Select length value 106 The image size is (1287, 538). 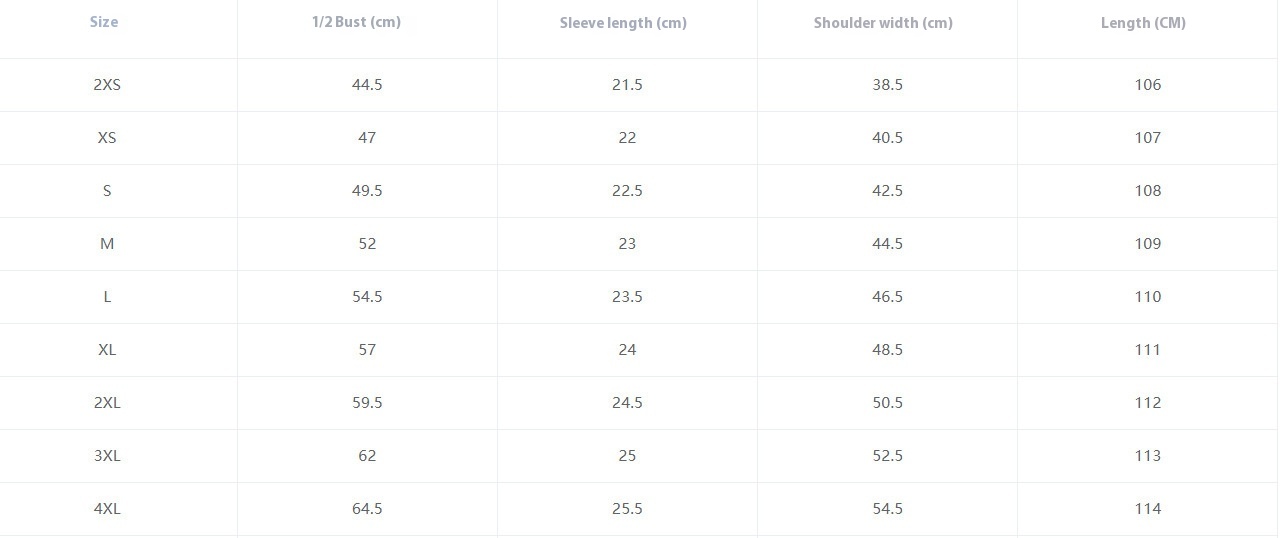[x=1148, y=85]
